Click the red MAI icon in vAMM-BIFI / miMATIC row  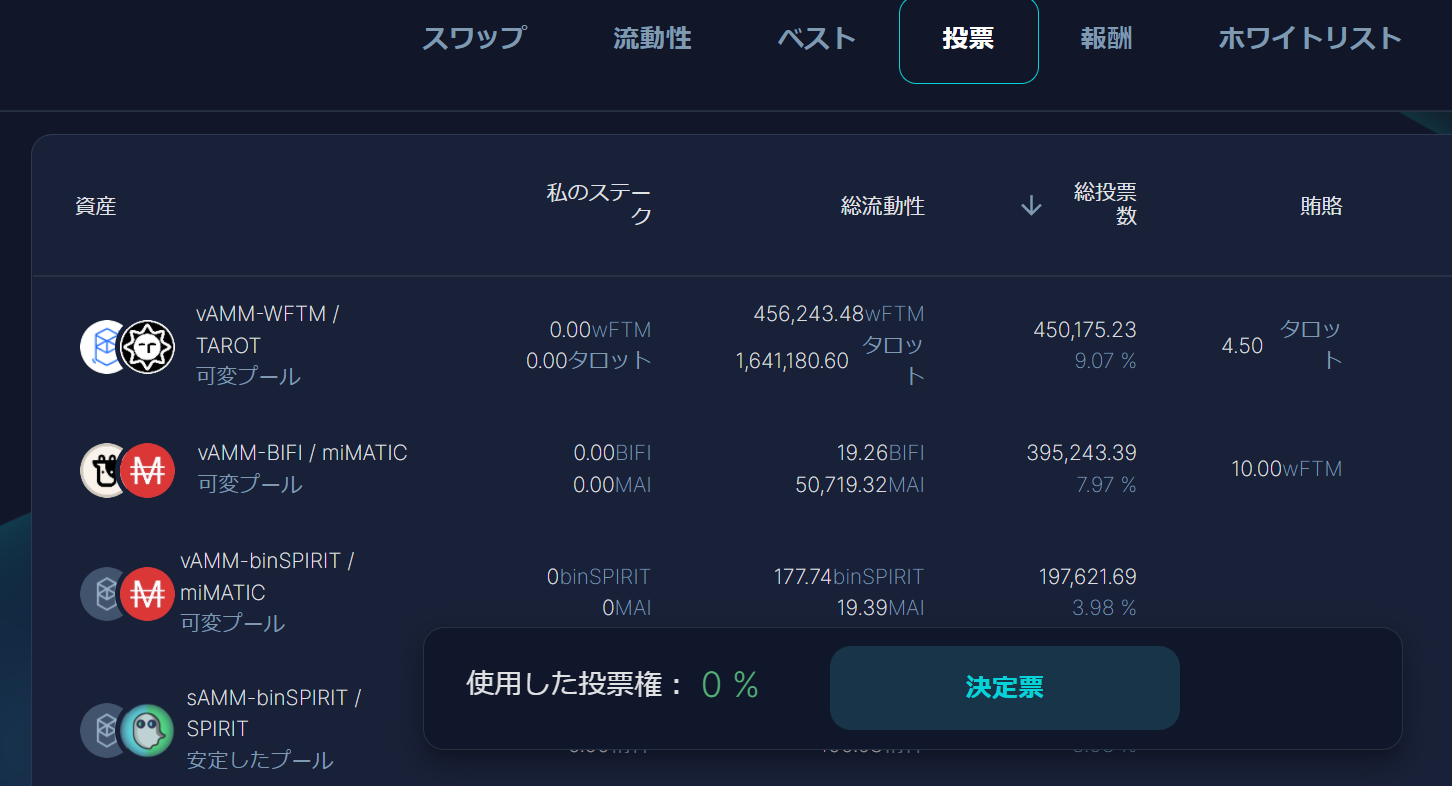pyautogui.click(x=147, y=470)
